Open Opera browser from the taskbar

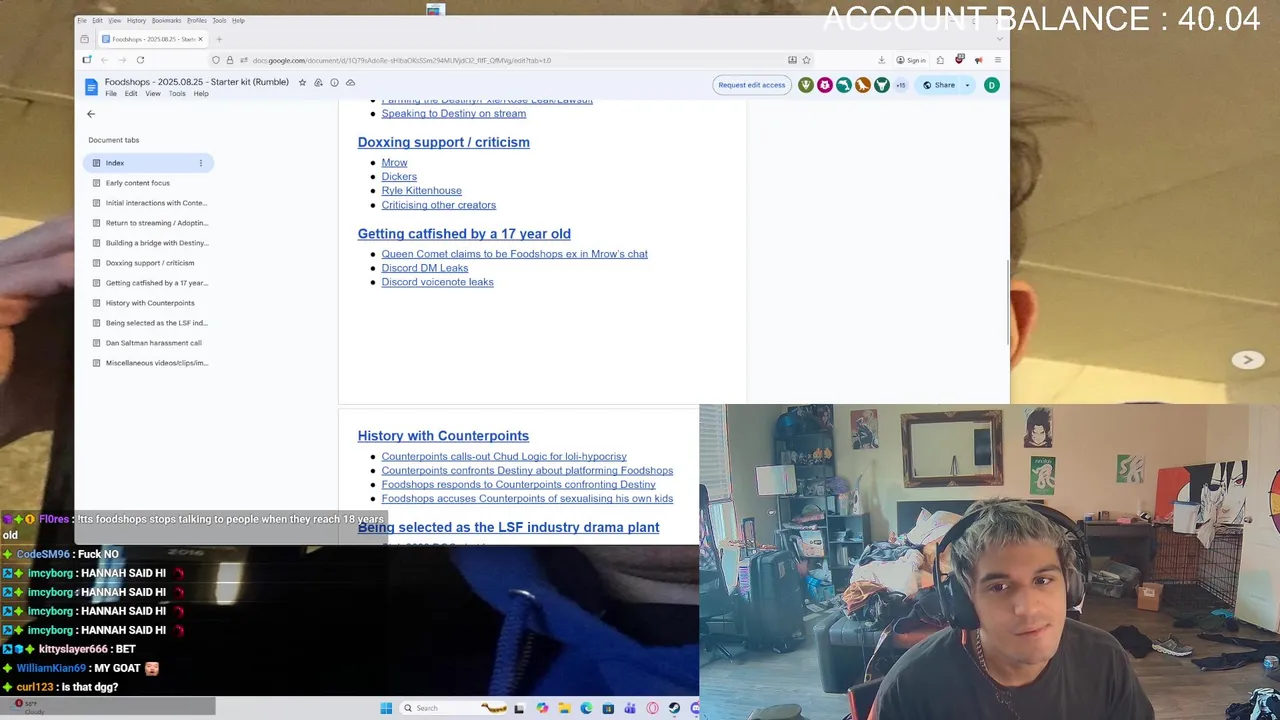(x=652, y=708)
